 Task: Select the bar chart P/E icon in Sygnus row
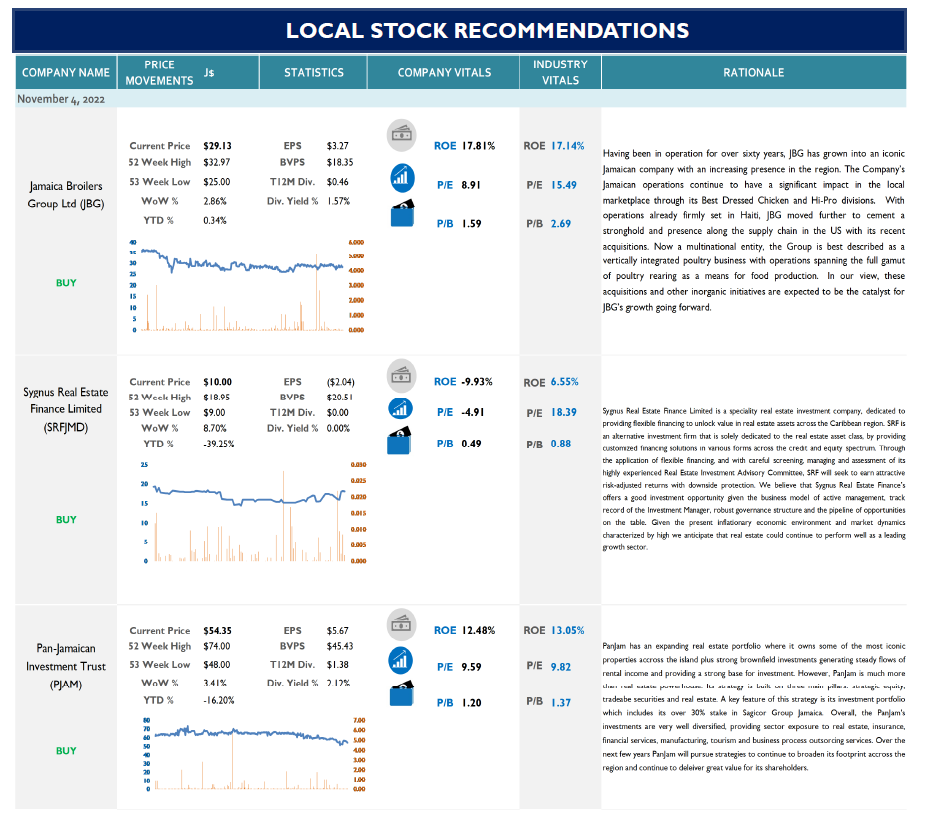[401, 408]
